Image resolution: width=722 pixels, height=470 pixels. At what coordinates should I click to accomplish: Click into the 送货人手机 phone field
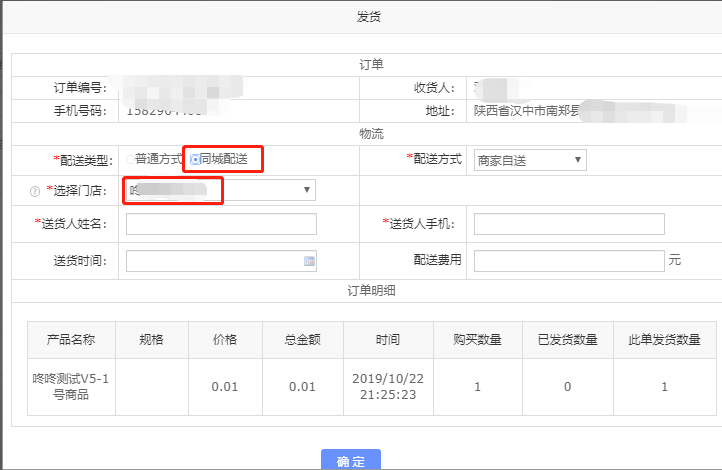point(569,224)
